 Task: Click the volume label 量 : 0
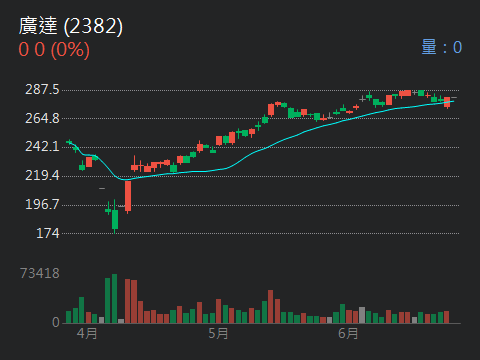[442, 47]
